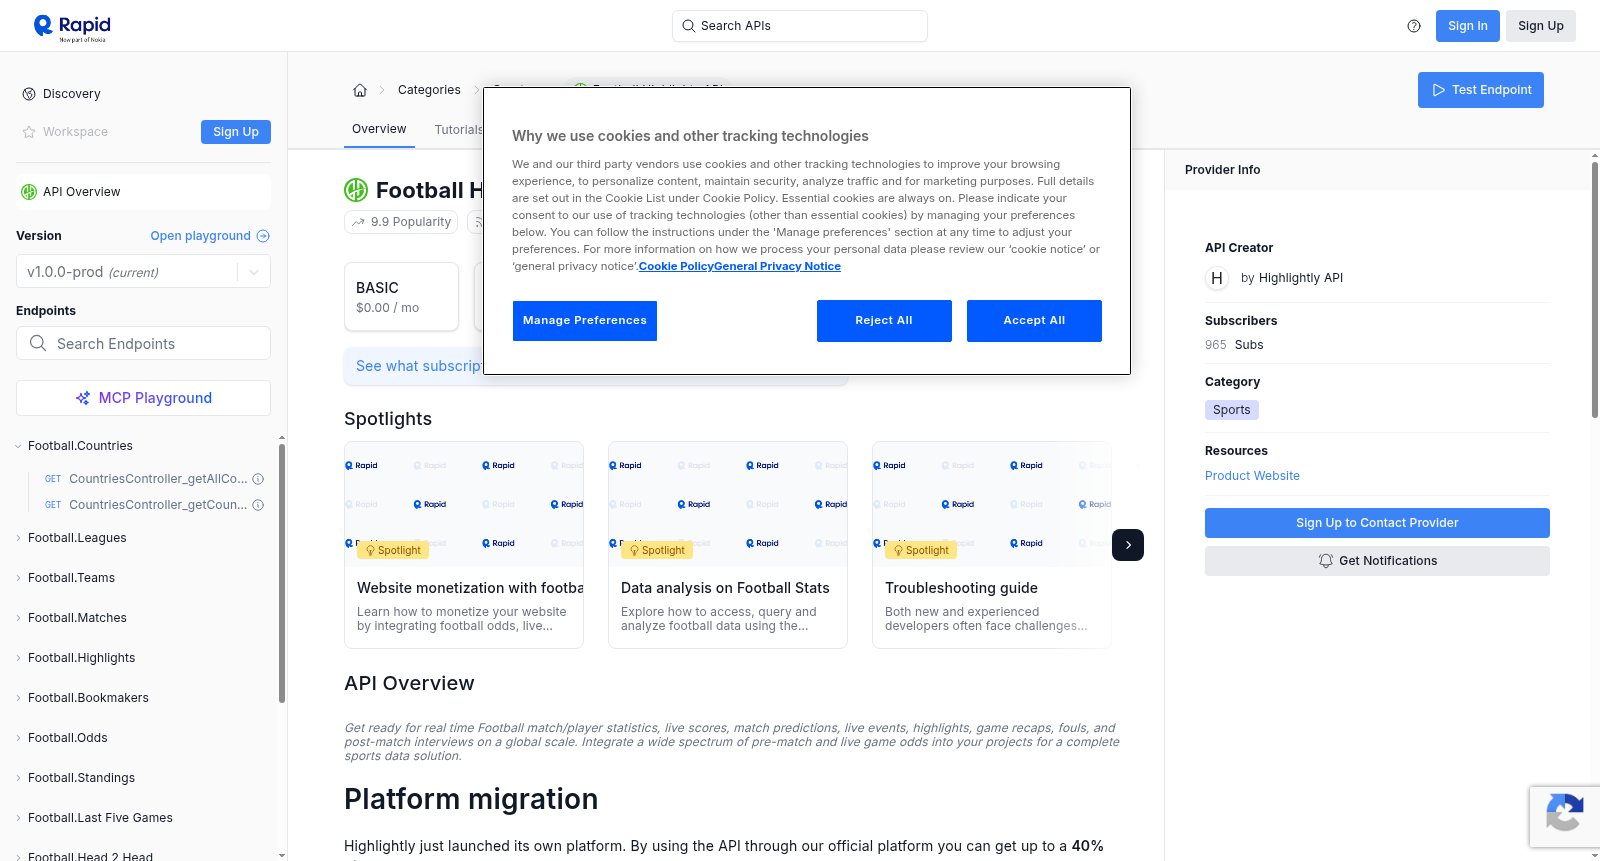
Task: Click the MCP Playground sparkle icon
Action: pos(83,398)
